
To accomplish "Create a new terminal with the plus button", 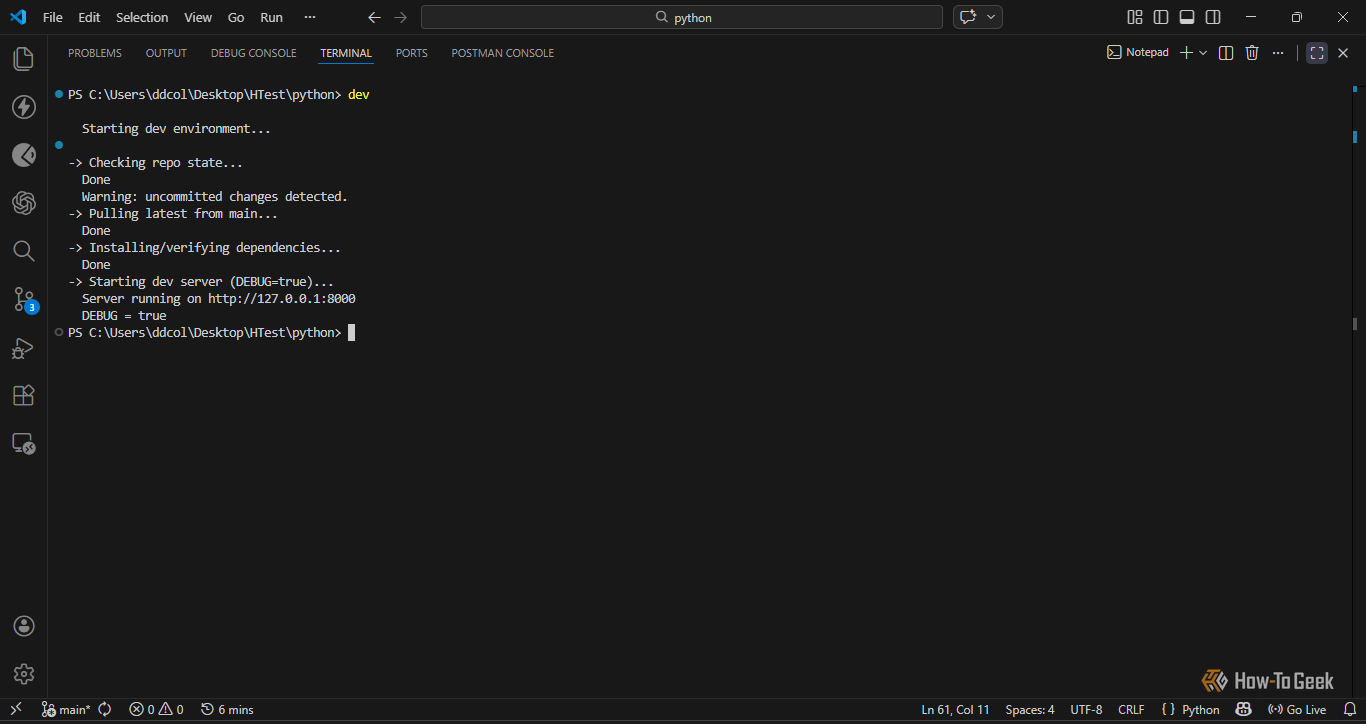I will coord(1186,53).
